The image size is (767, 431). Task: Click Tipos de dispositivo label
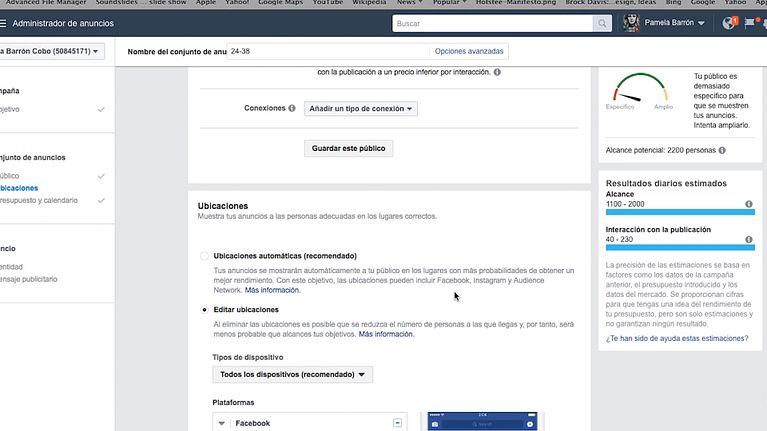pyautogui.click(x=248, y=357)
